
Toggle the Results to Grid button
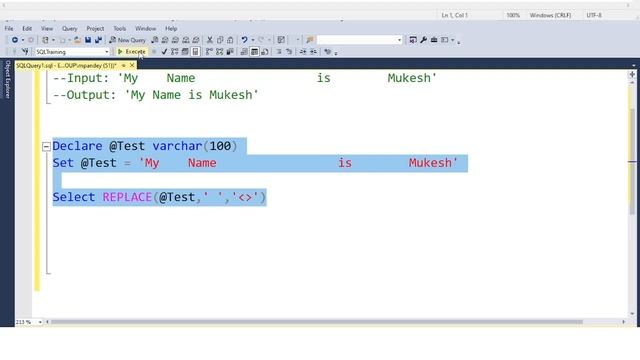click(254, 52)
